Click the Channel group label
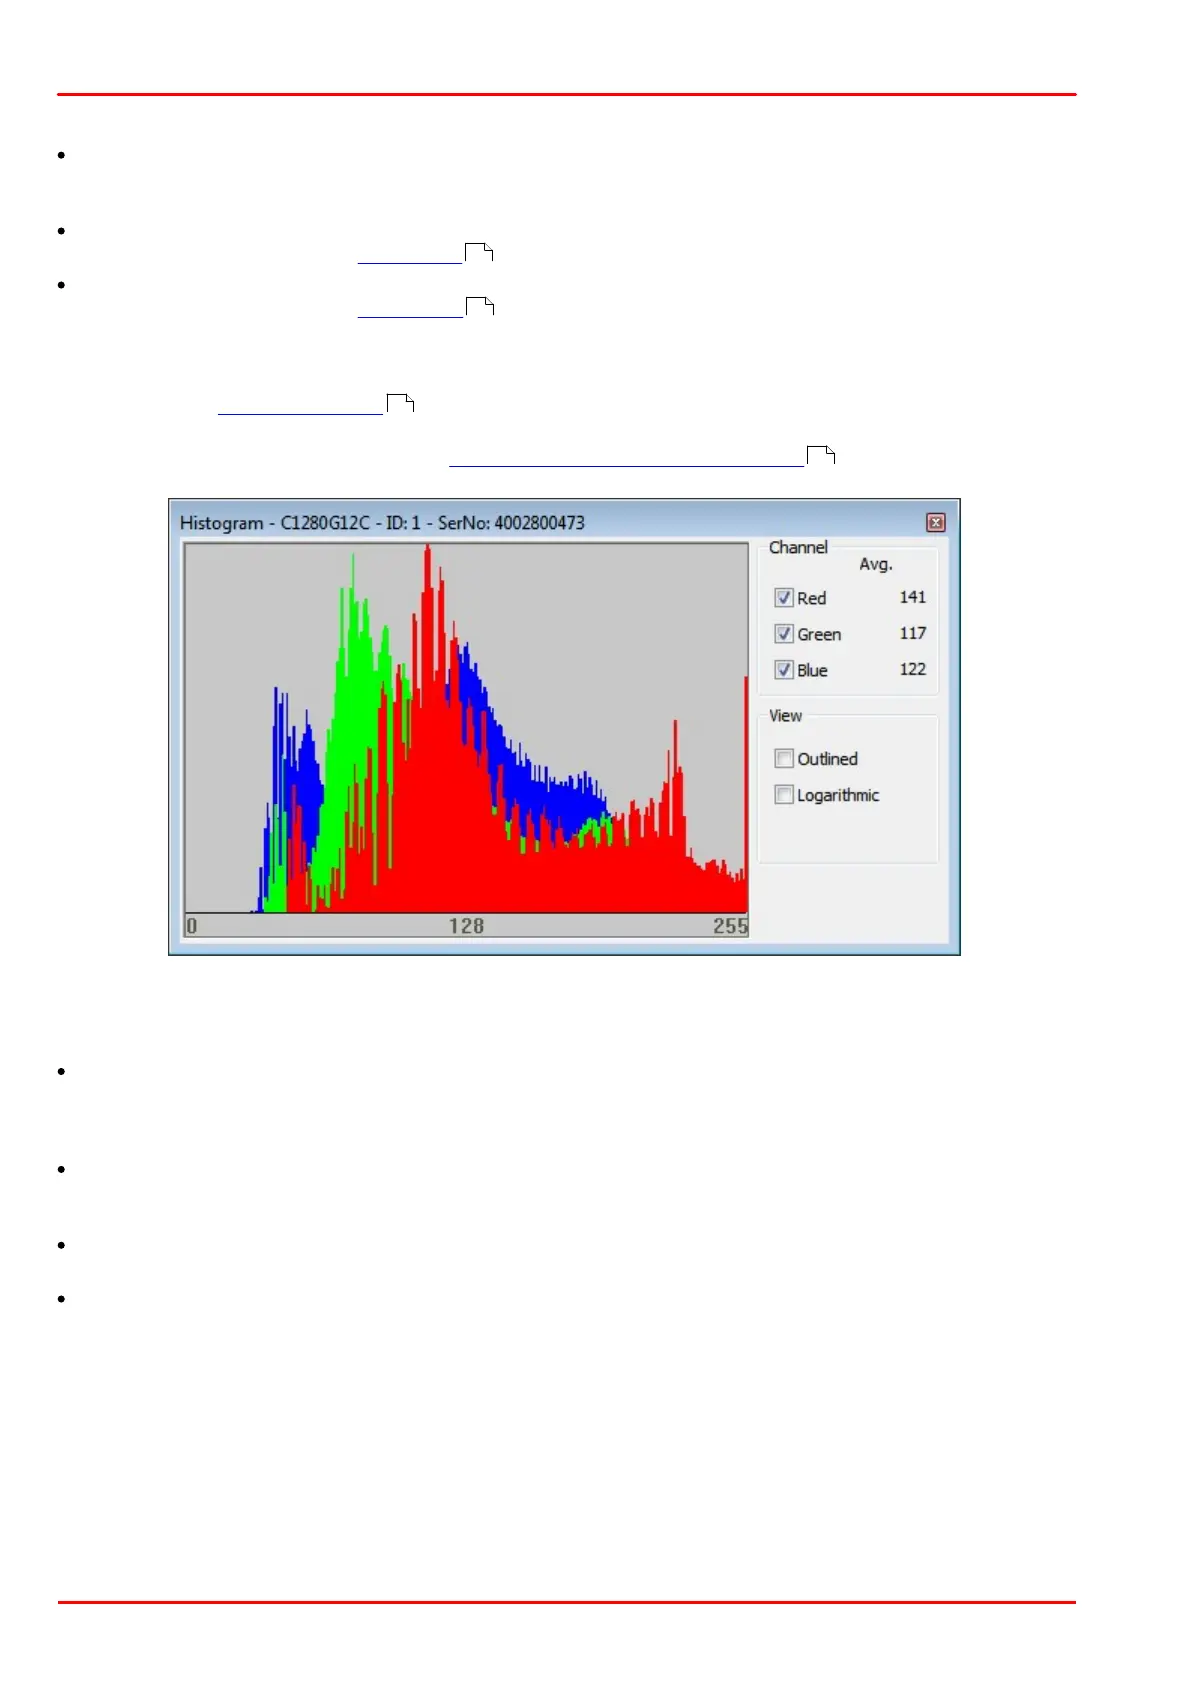This screenshot has width=1190, height=1684. (798, 547)
